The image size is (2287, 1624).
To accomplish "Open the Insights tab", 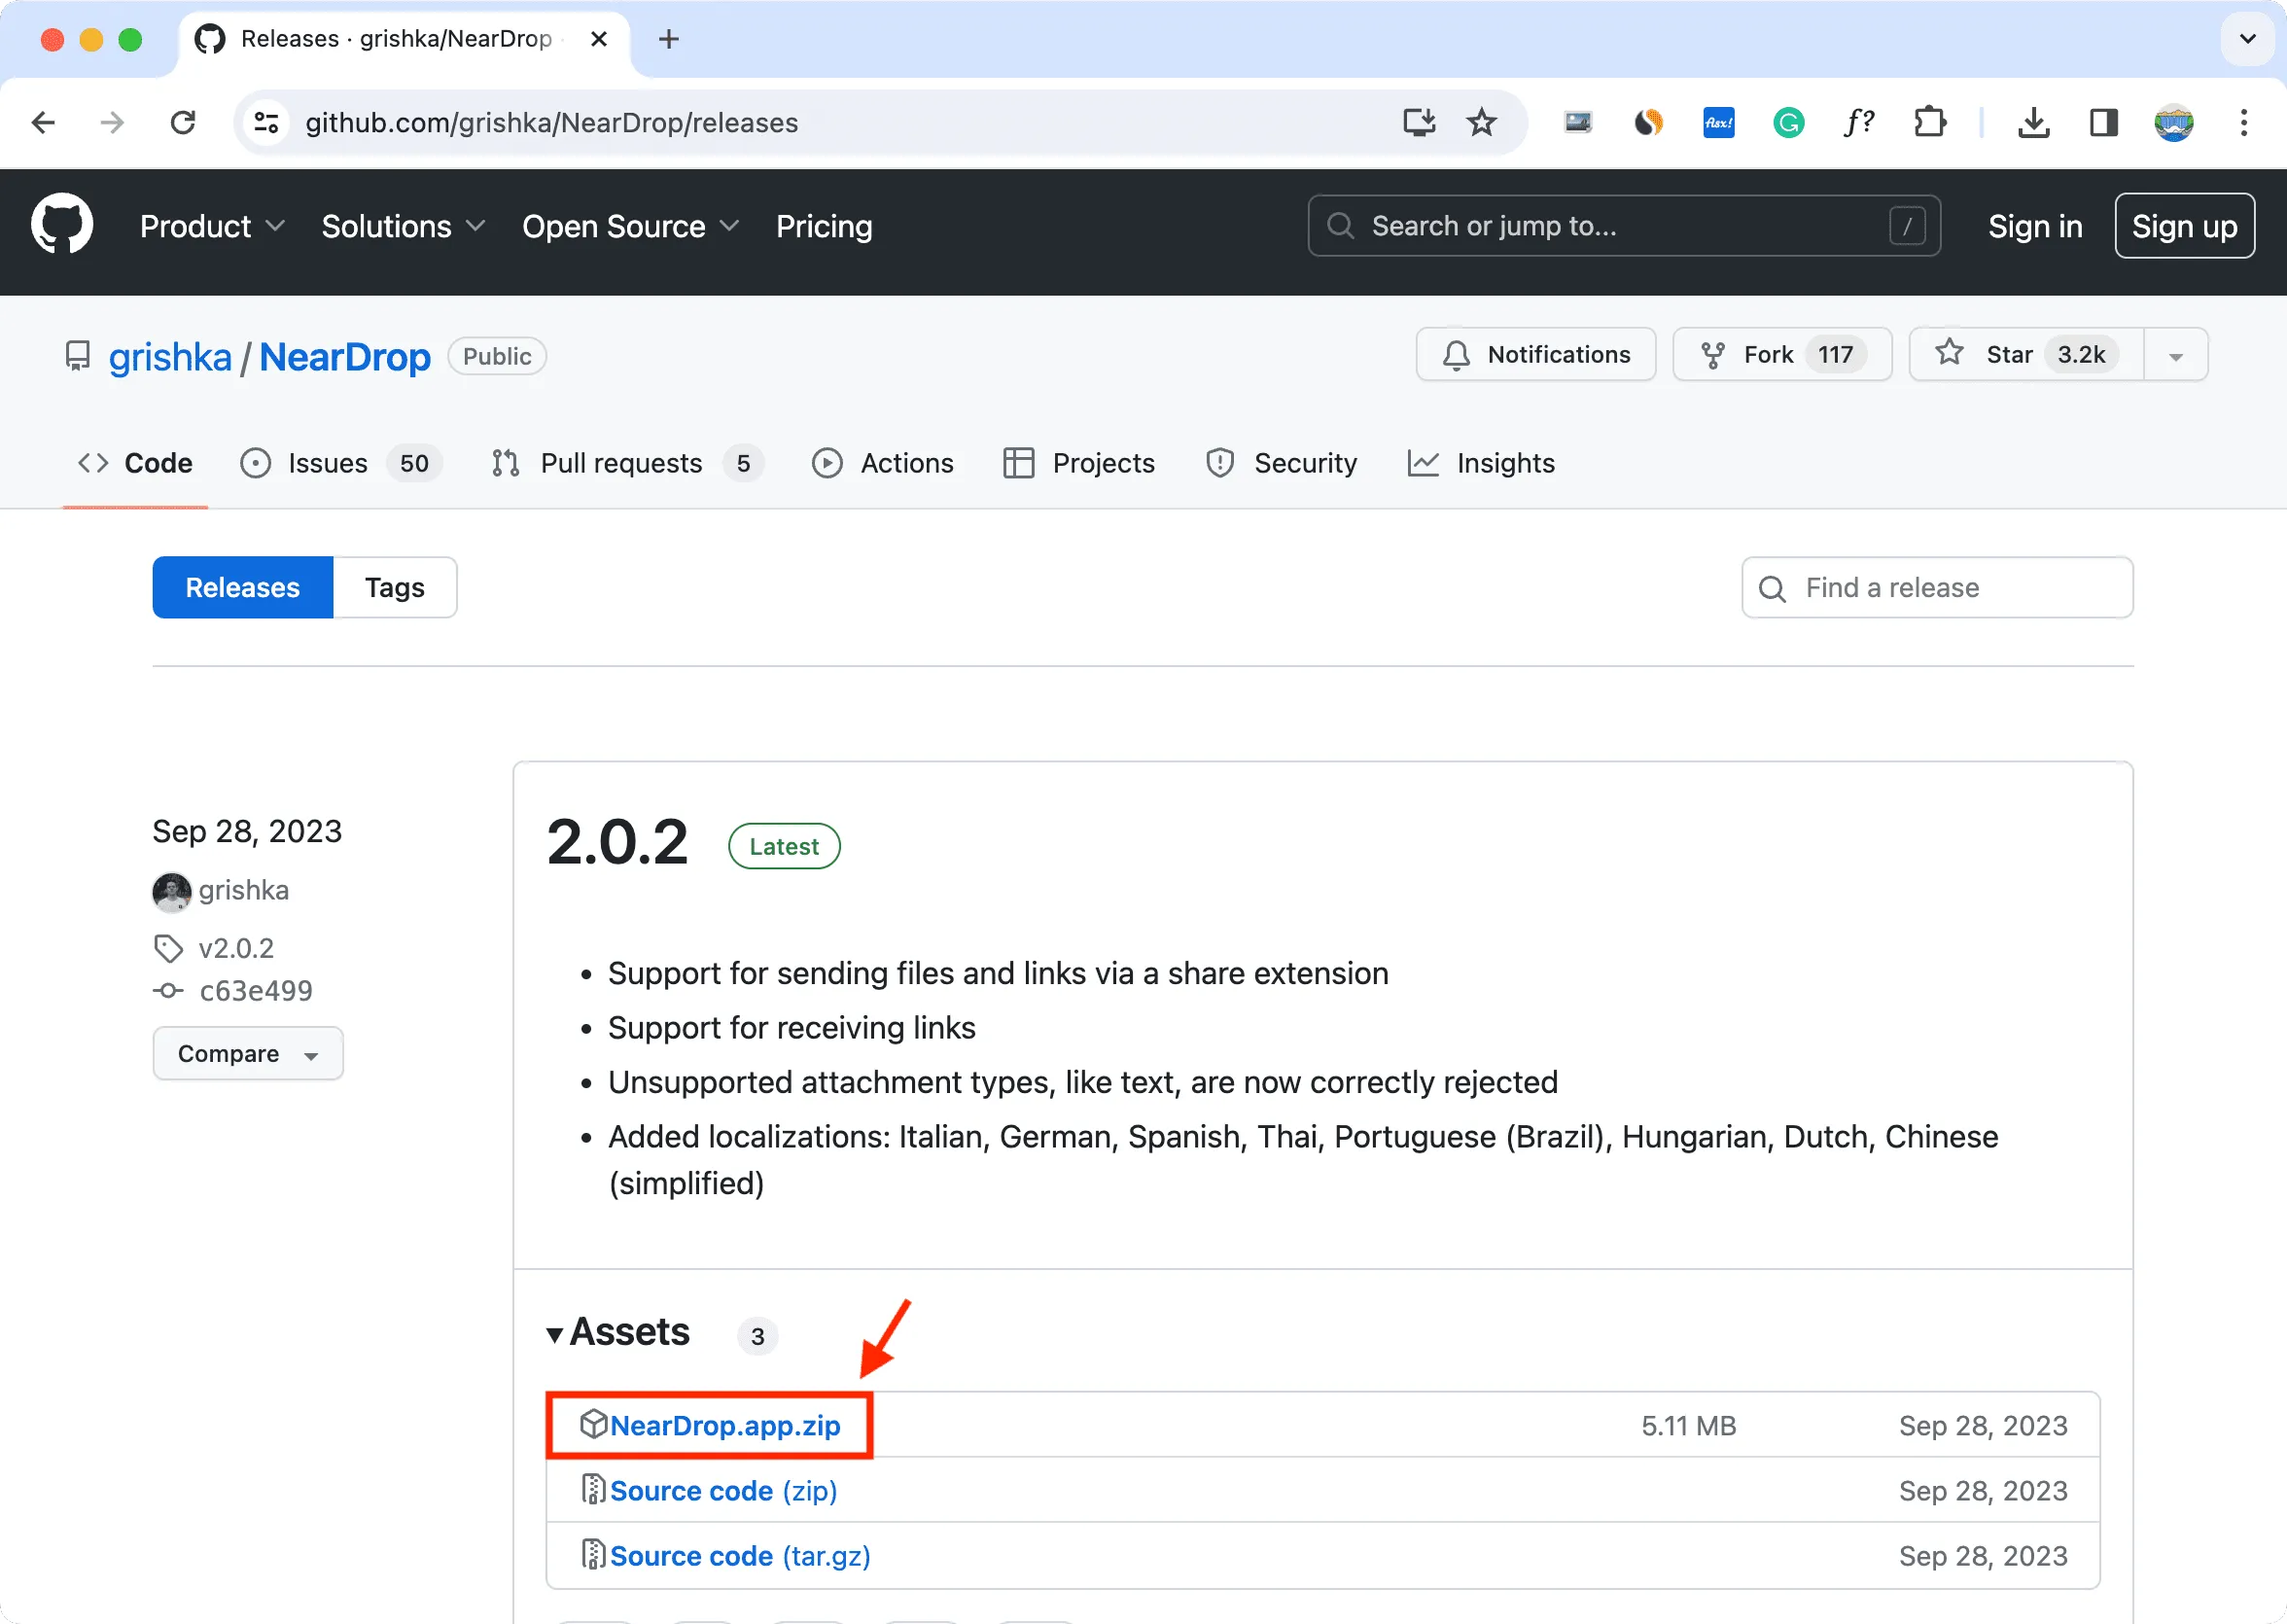I will click(x=1482, y=463).
